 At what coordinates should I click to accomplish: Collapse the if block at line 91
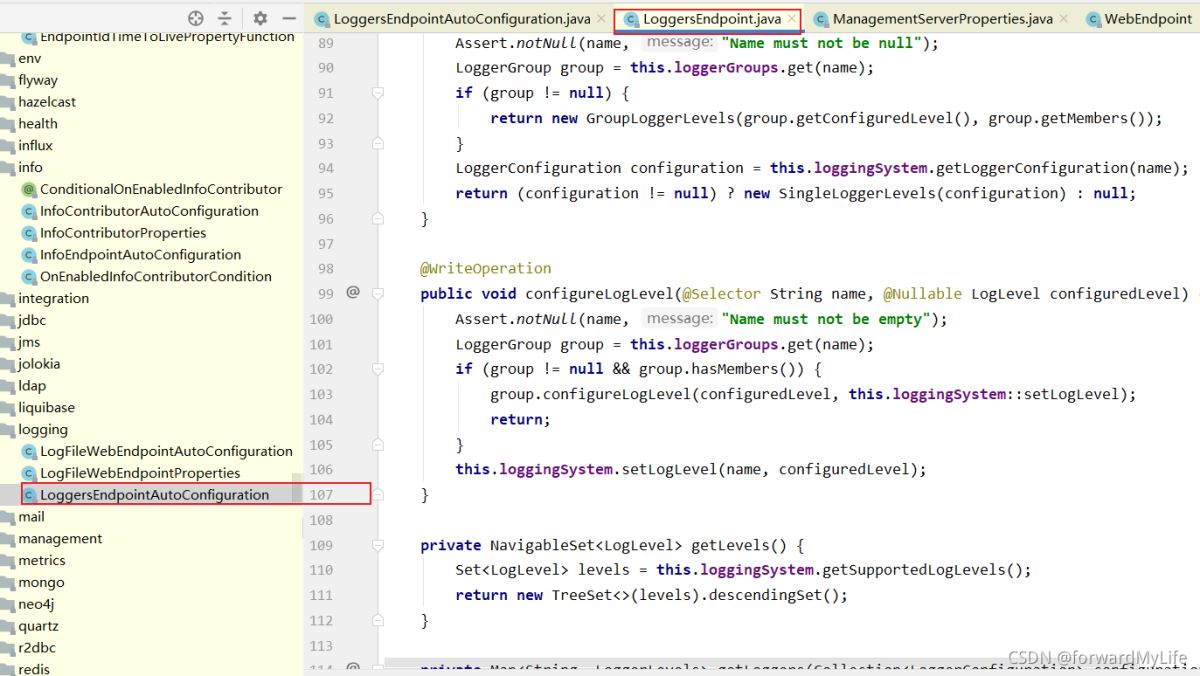(378, 92)
